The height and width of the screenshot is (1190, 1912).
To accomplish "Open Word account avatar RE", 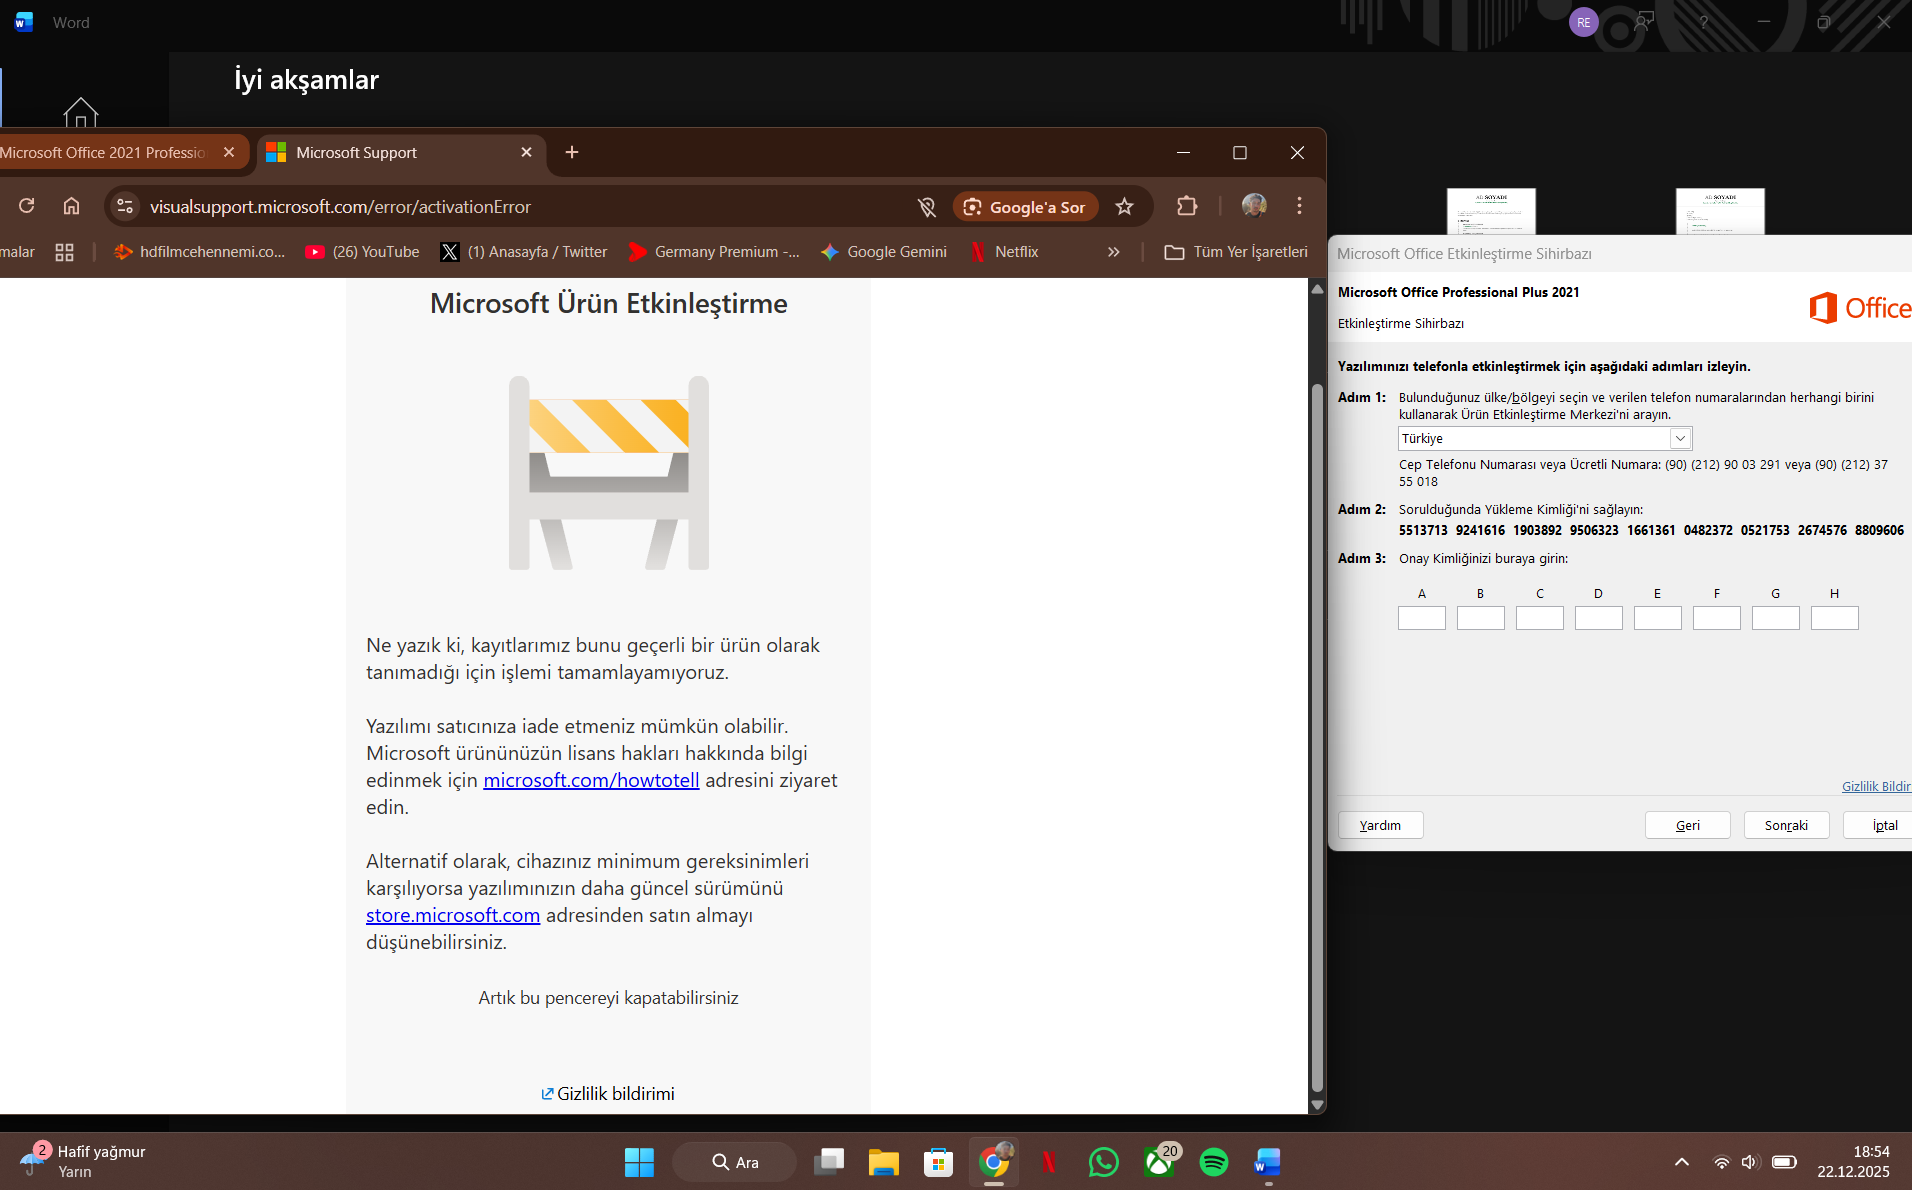I will tap(1584, 22).
